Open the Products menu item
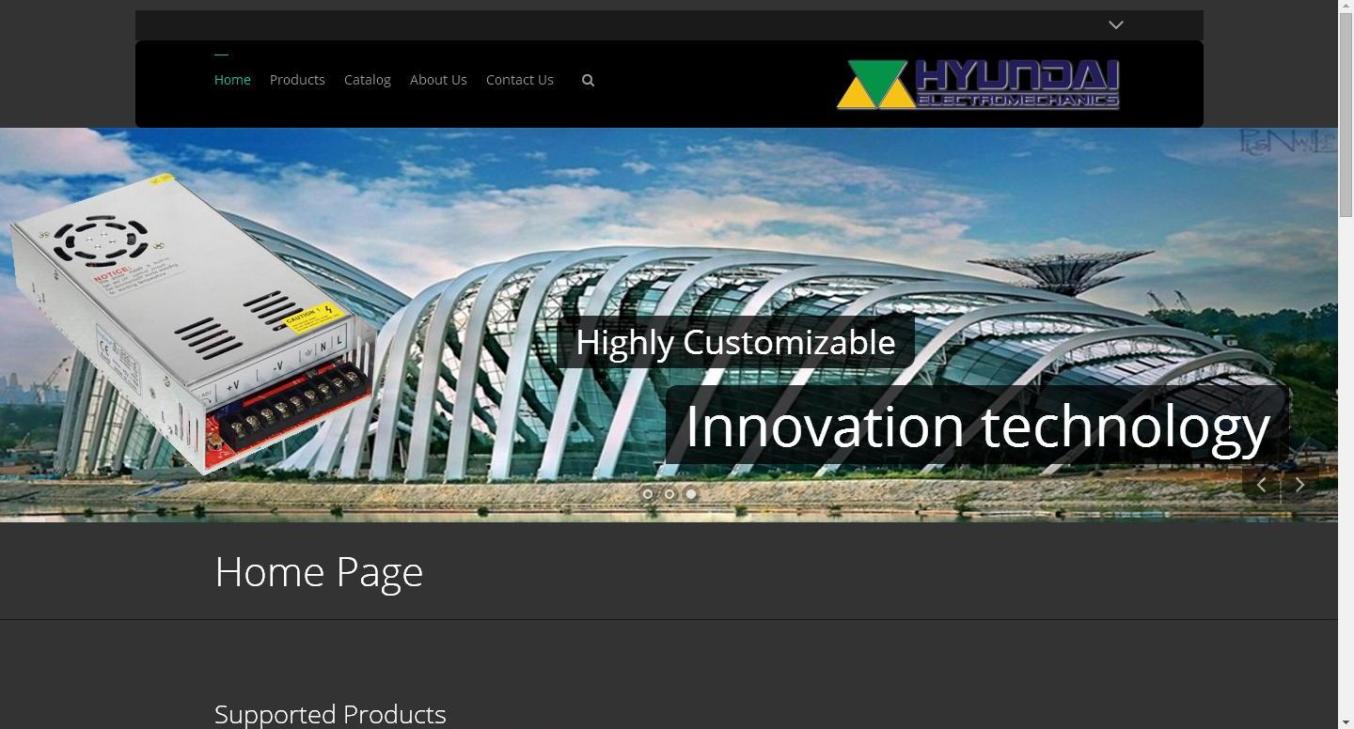Image resolution: width=1354 pixels, height=729 pixels. pyautogui.click(x=297, y=80)
